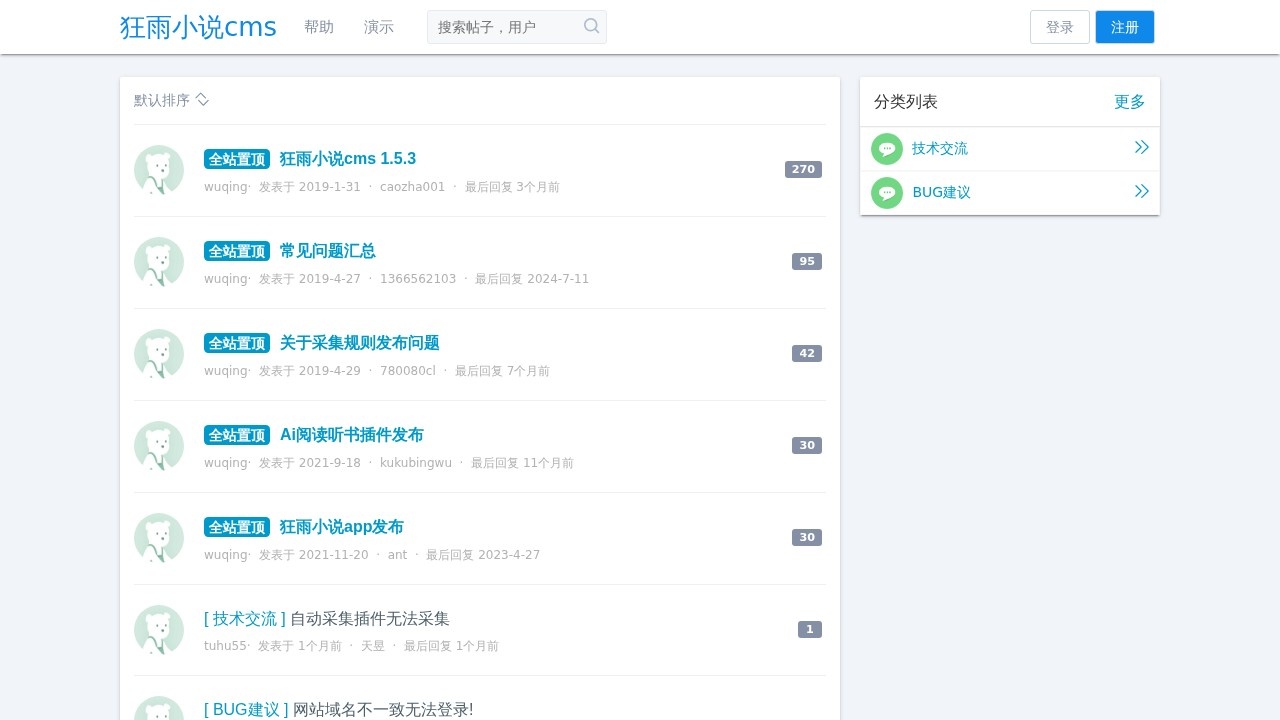Expand BUG建议 using its double-chevron arrow
The image size is (1280, 720).
click(x=1141, y=191)
